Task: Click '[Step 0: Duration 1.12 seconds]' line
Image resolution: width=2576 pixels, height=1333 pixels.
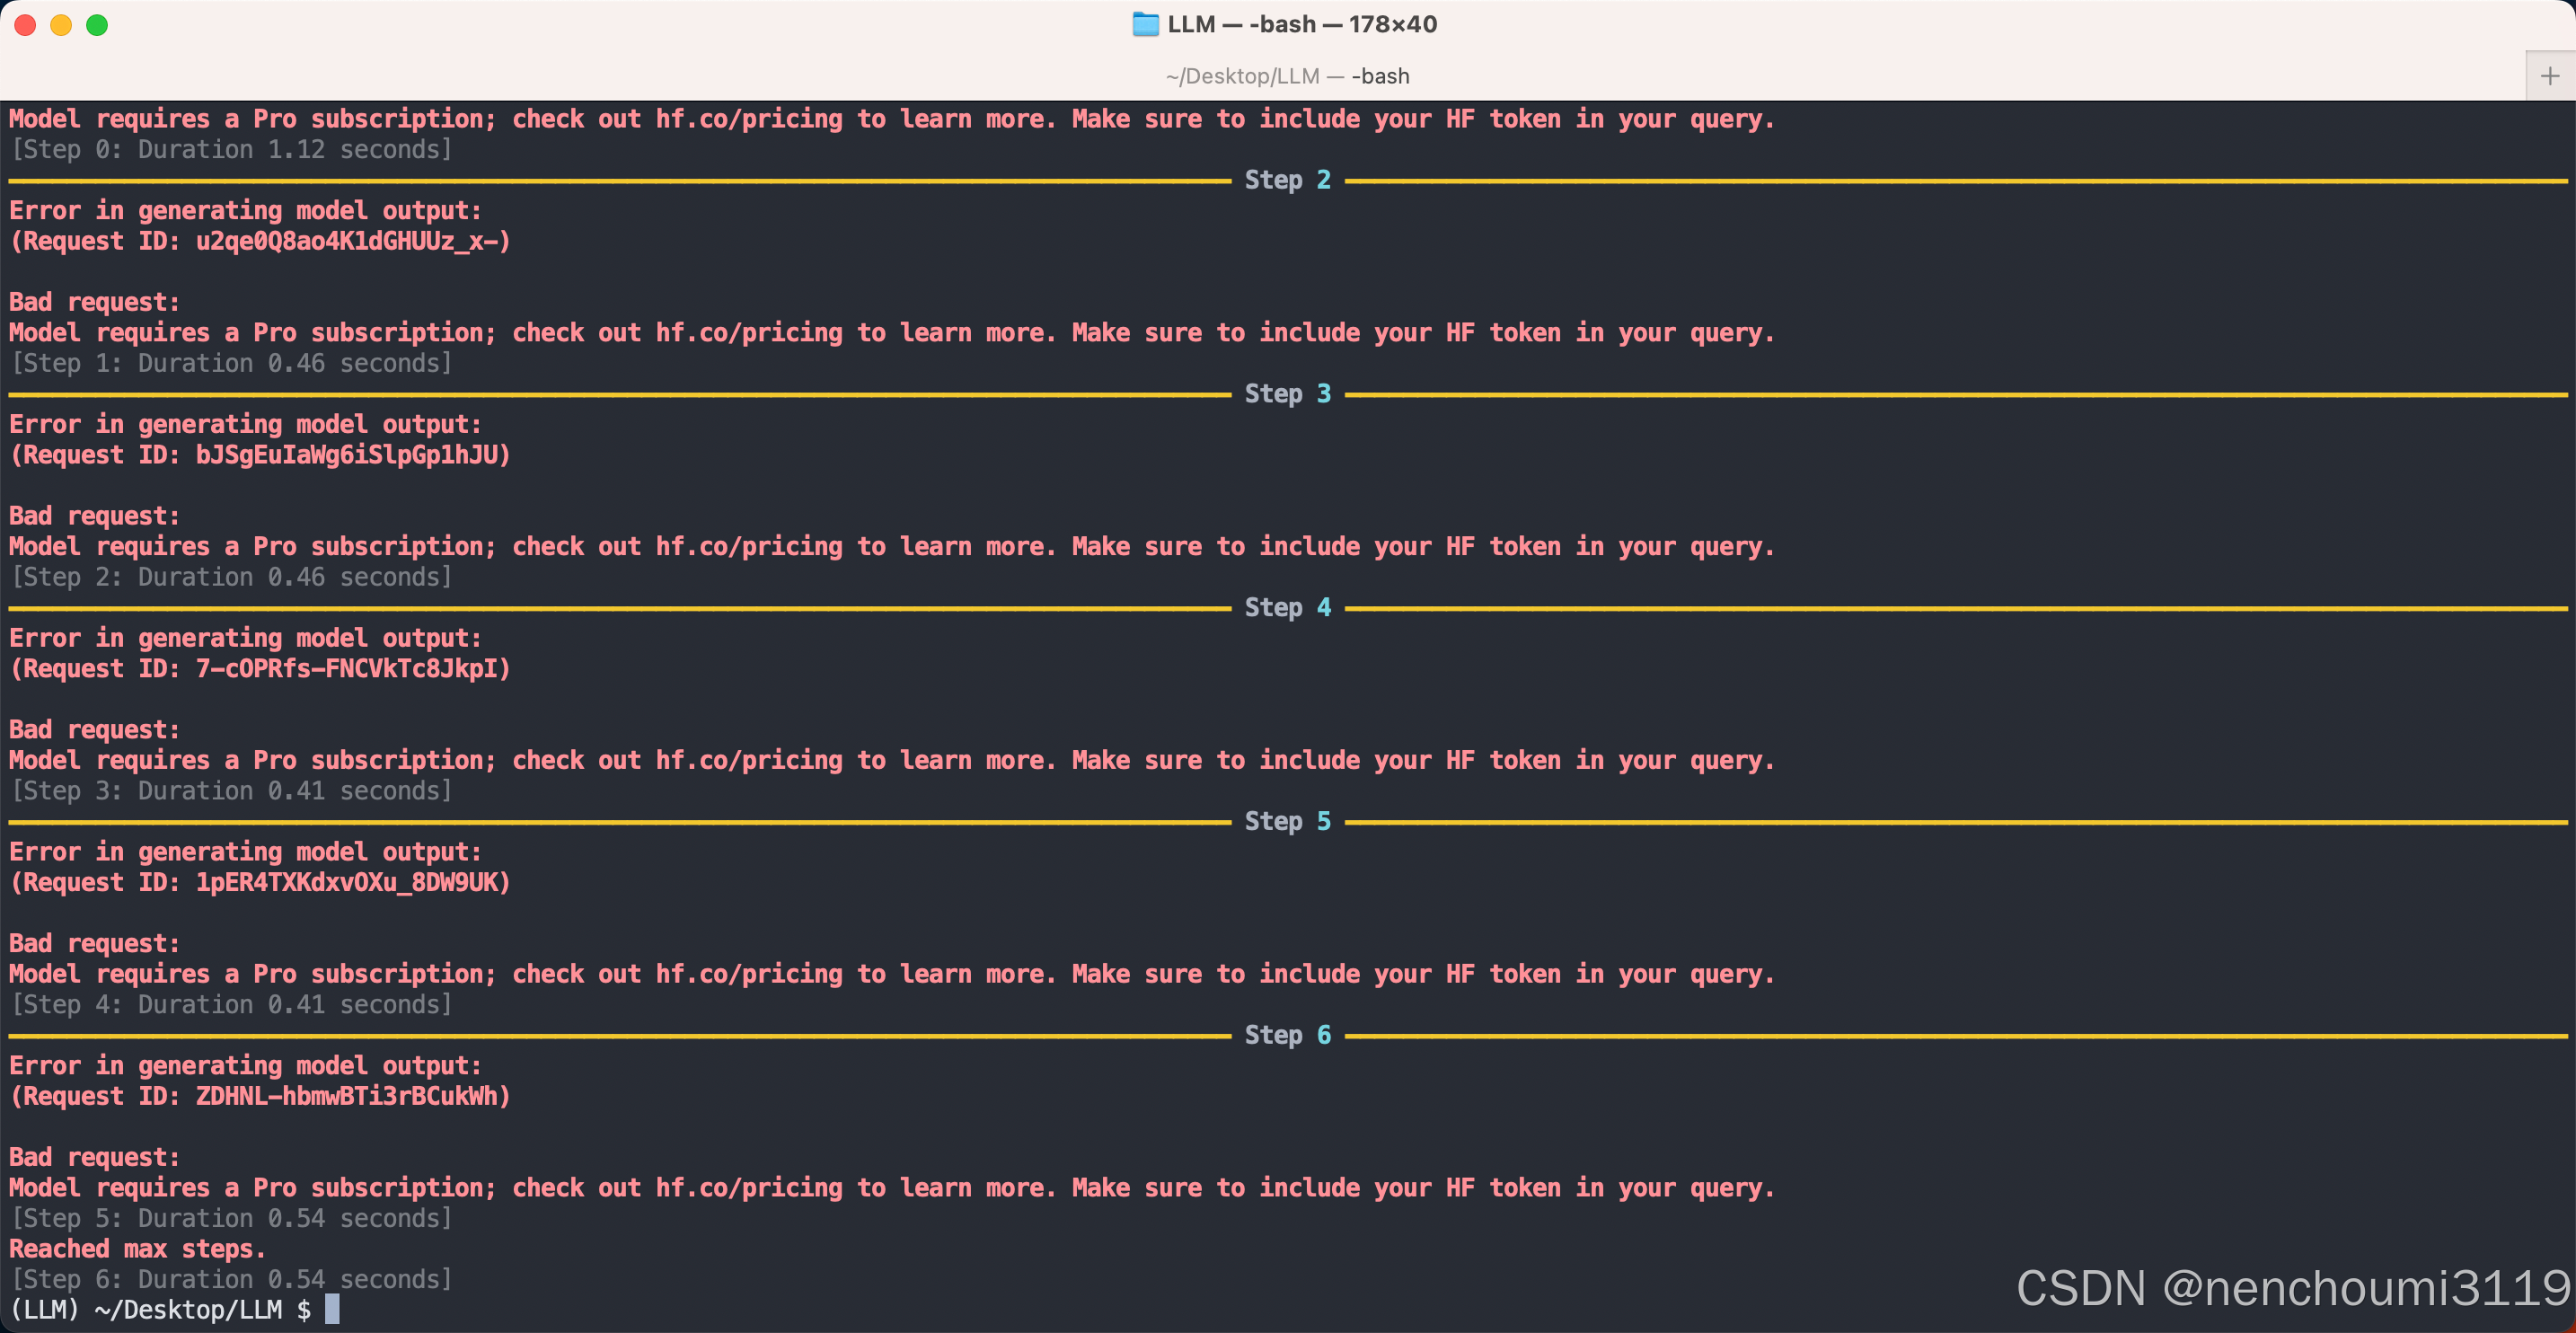Action: (231, 150)
